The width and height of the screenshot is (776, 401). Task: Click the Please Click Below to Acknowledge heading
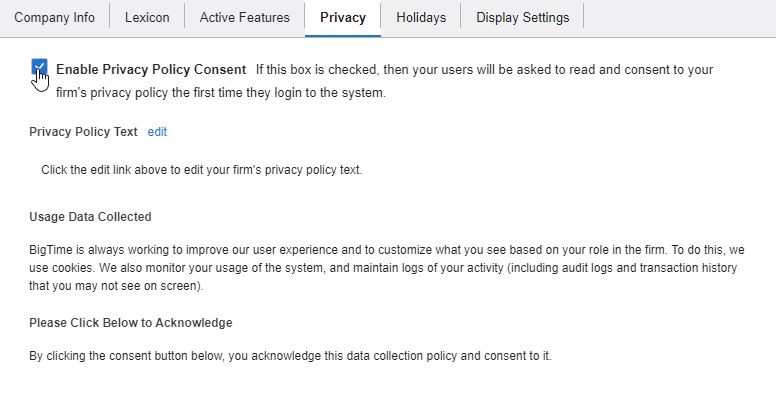(x=131, y=323)
